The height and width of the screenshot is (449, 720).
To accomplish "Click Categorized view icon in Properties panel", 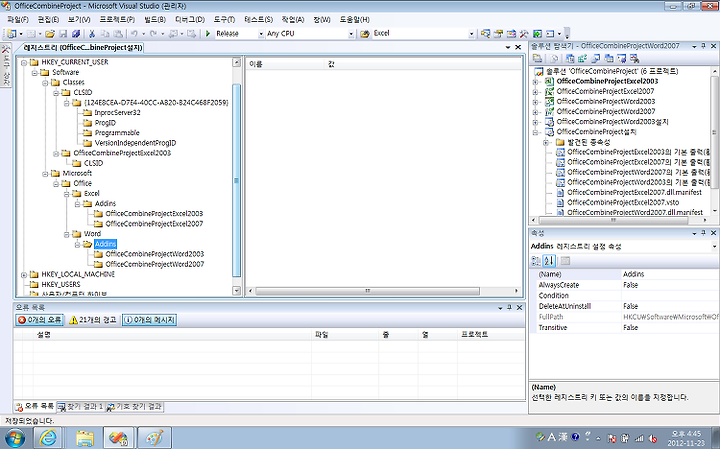I will click(536, 261).
